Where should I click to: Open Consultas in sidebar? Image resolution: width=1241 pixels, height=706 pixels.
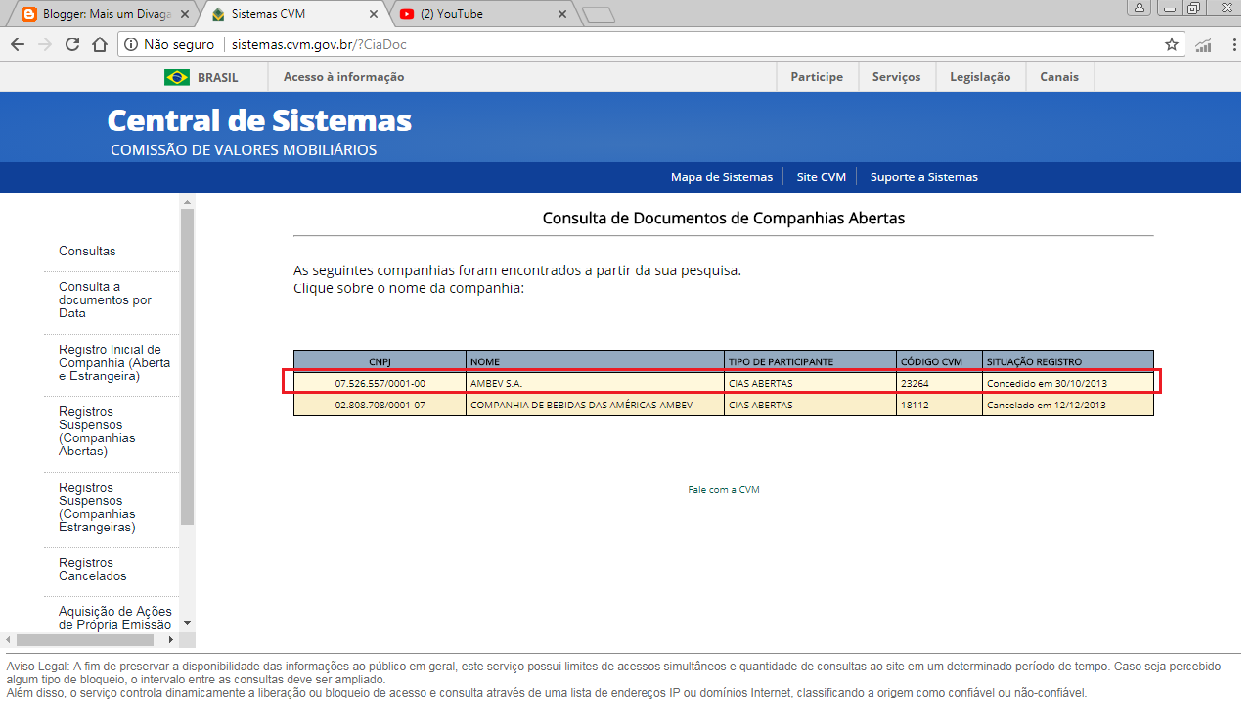click(x=87, y=251)
